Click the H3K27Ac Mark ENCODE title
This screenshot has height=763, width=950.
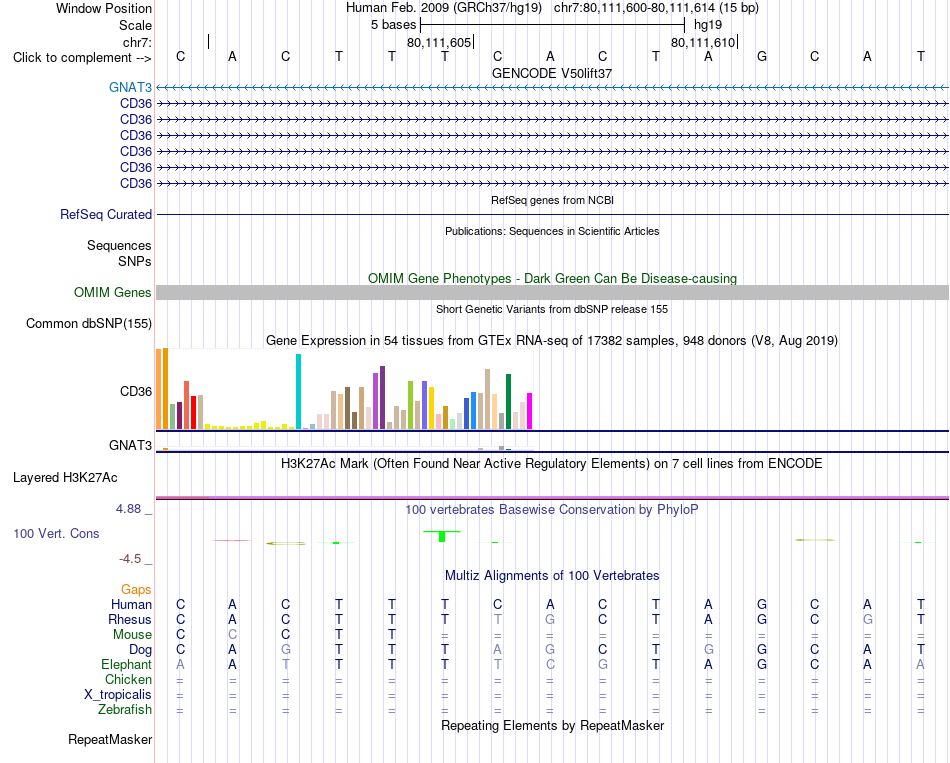[551, 464]
